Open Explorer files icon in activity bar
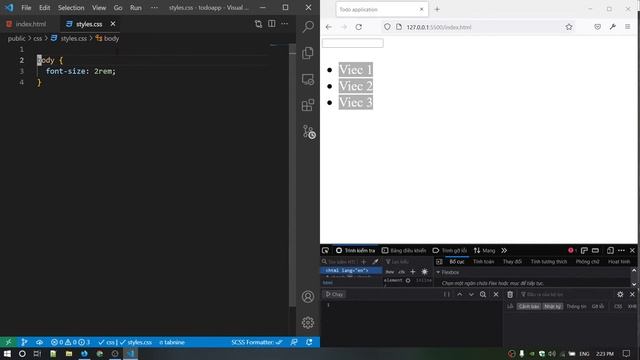The width and height of the screenshot is (640, 360). pos(308,53)
